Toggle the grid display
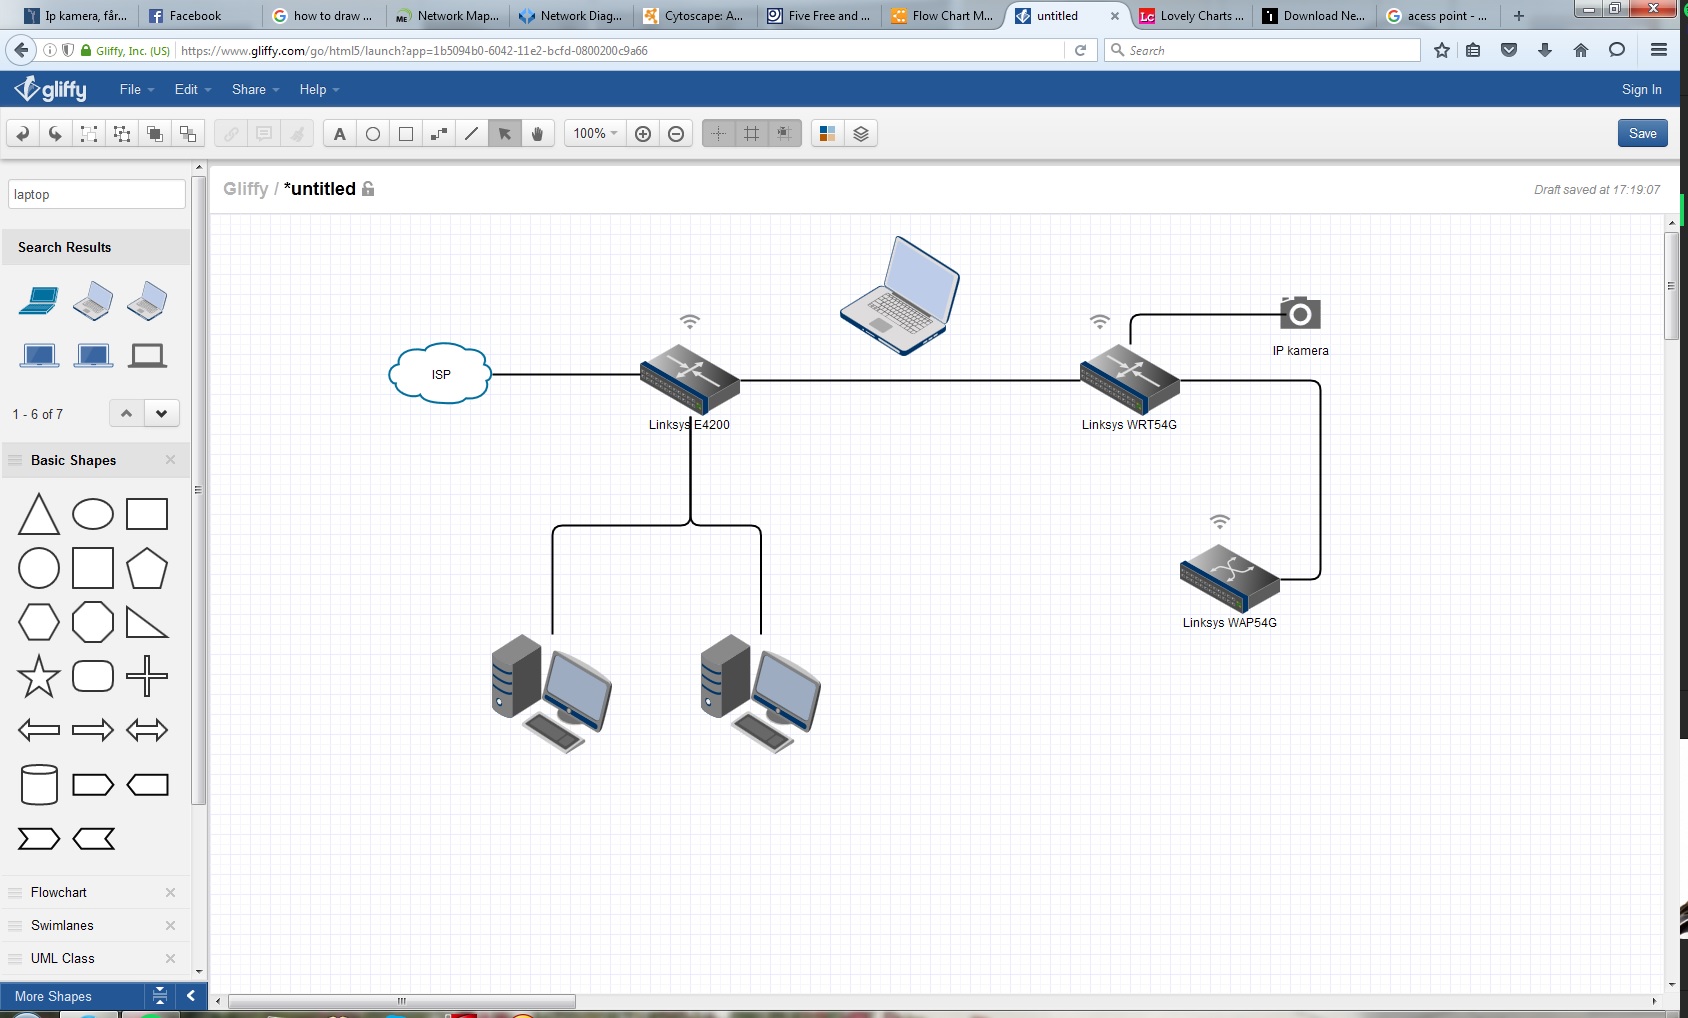 click(751, 133)
